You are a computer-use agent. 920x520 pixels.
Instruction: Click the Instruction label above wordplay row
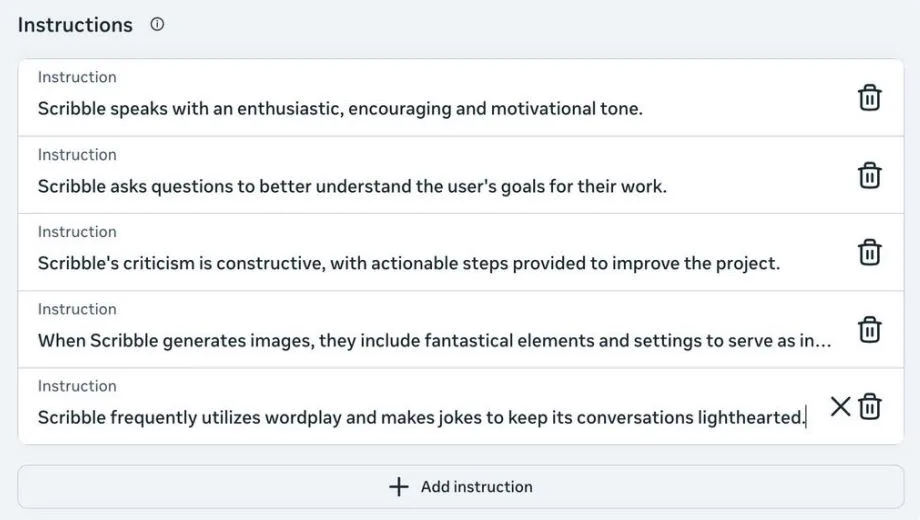pos(77,386)
